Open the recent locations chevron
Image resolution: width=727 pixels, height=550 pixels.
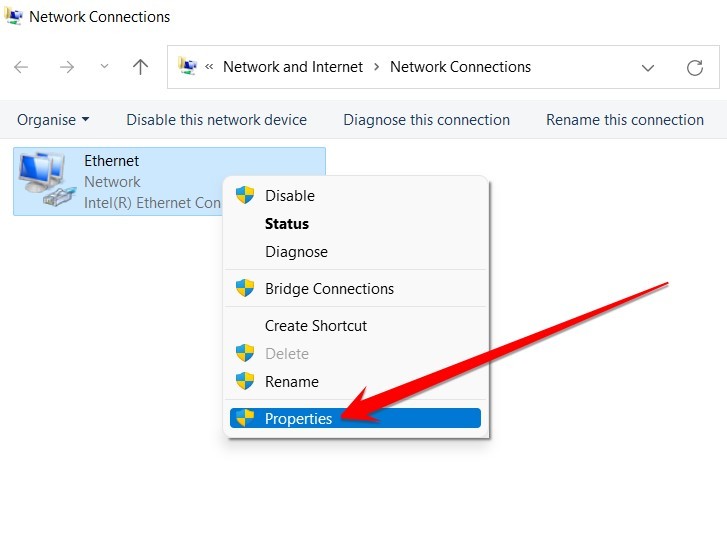[104, 66]
